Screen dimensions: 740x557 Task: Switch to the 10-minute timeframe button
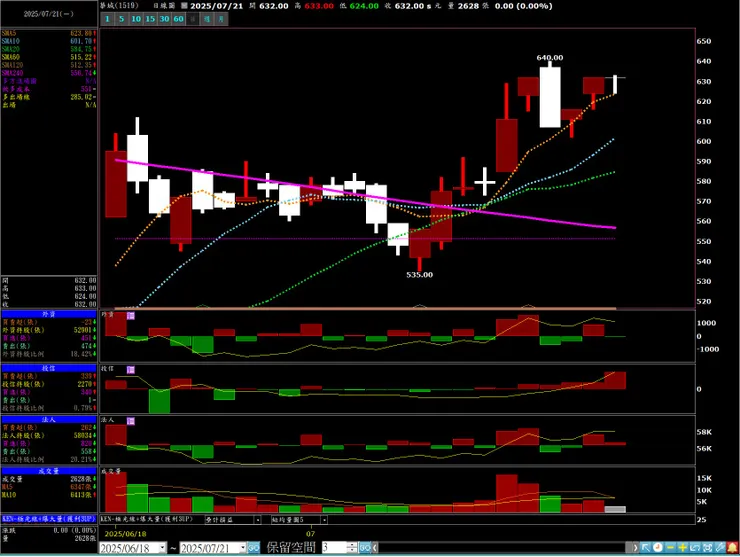(136, 19)
